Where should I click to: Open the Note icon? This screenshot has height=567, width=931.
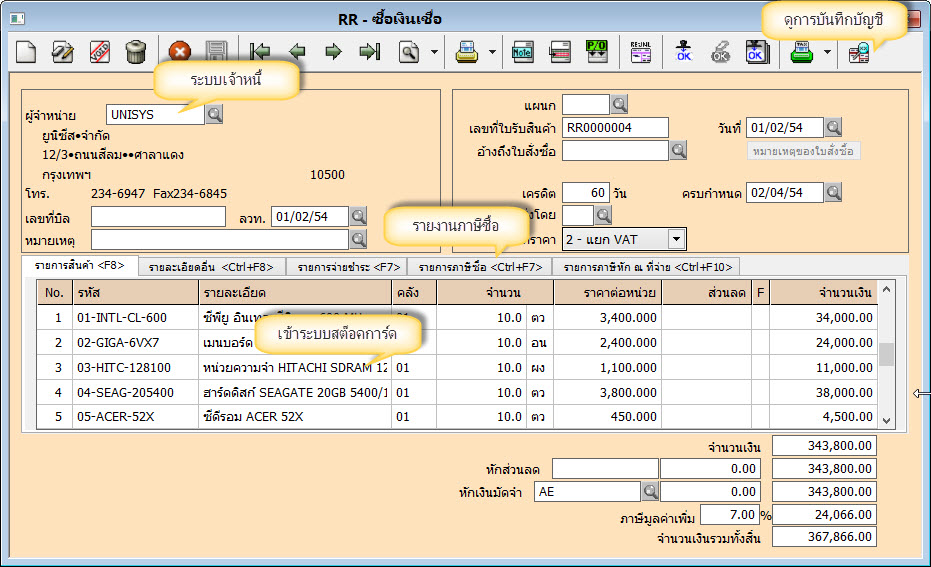[522, 52]
